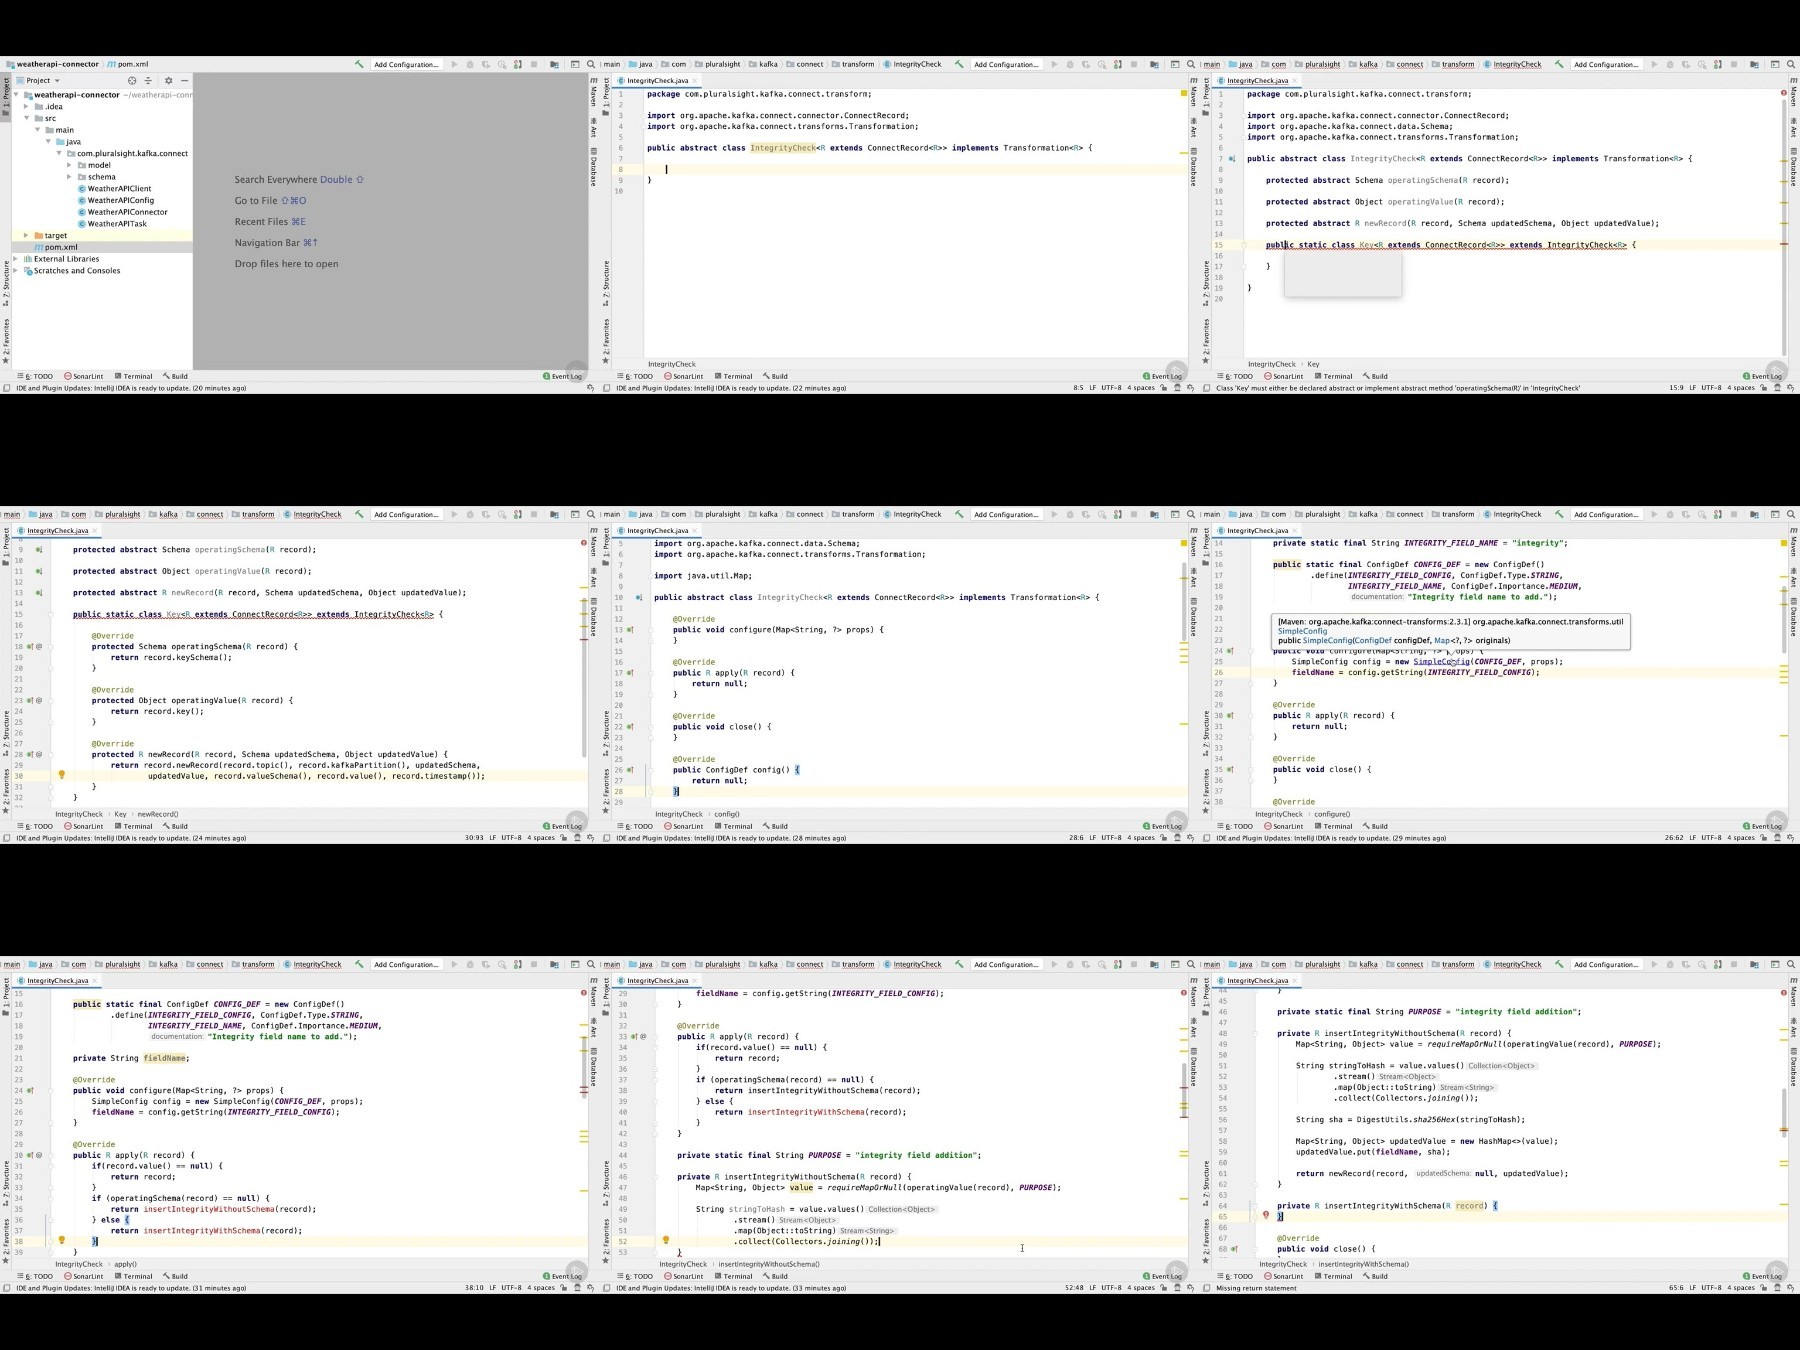Click the '8:5' caret position in the status bar

pos(1079,388)
